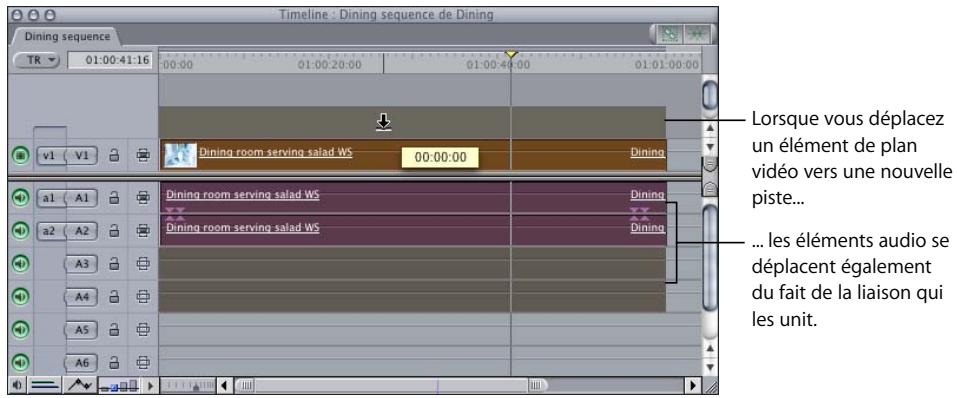The image size is (957, 398).
Task: Mute audio track A3
Action: click(20, 264)
